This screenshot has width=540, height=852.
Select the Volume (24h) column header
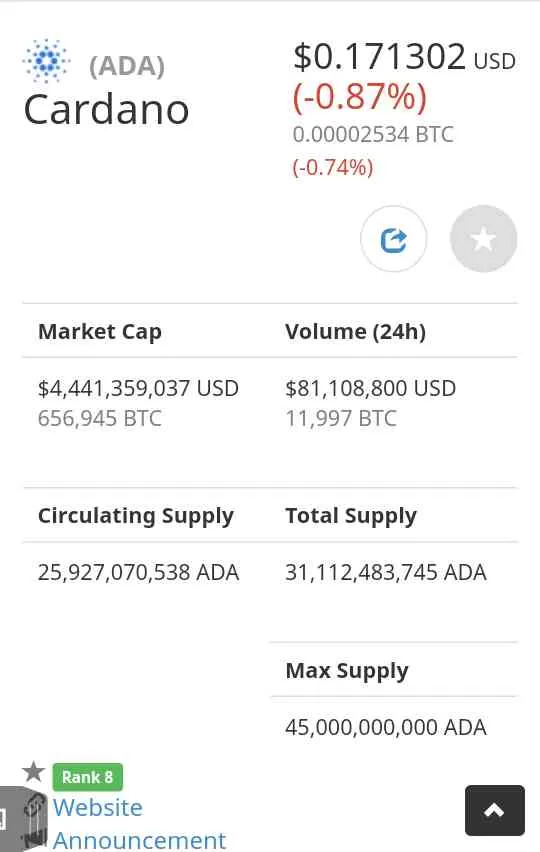click(x=355, y=331)
